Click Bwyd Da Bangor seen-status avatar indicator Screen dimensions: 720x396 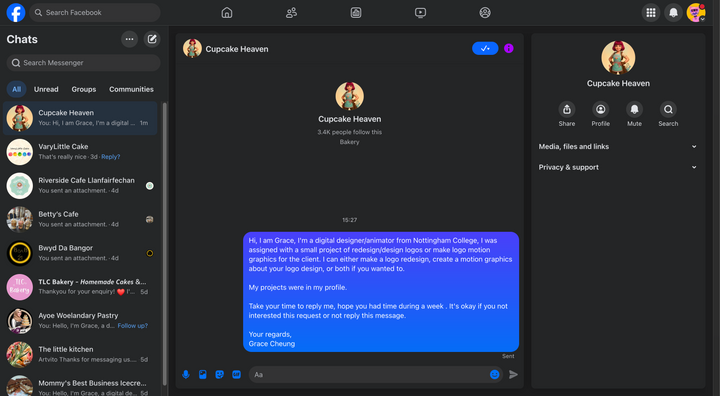[x=150, y=253]
